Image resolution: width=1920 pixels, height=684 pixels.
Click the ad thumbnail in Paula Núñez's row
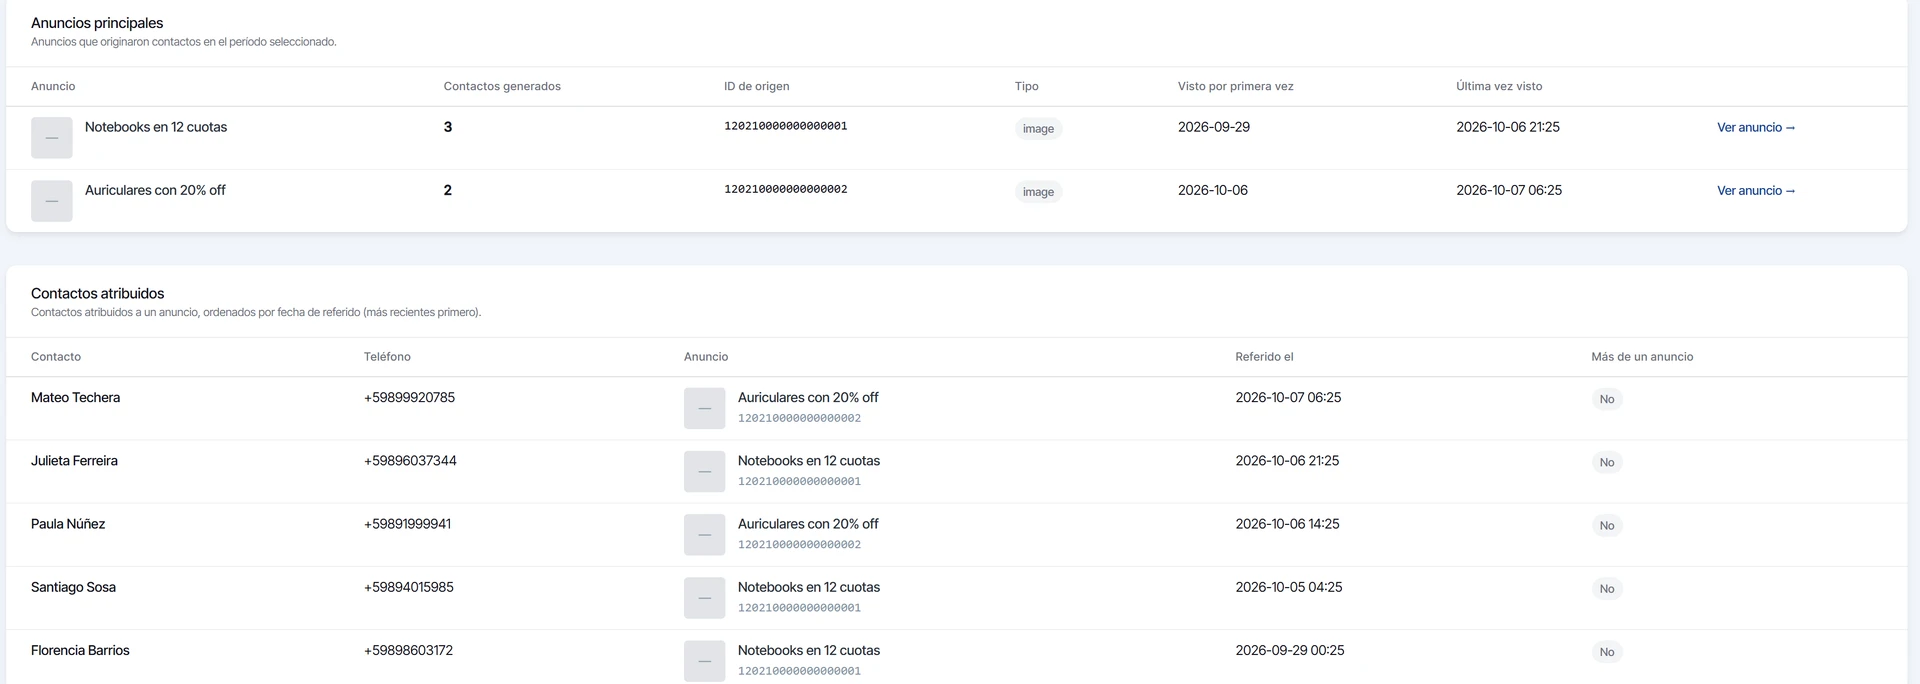pos(705,534)
